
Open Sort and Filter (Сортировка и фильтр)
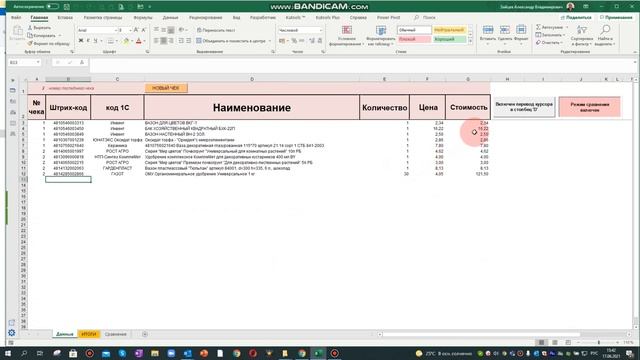[x=582, y=35]
